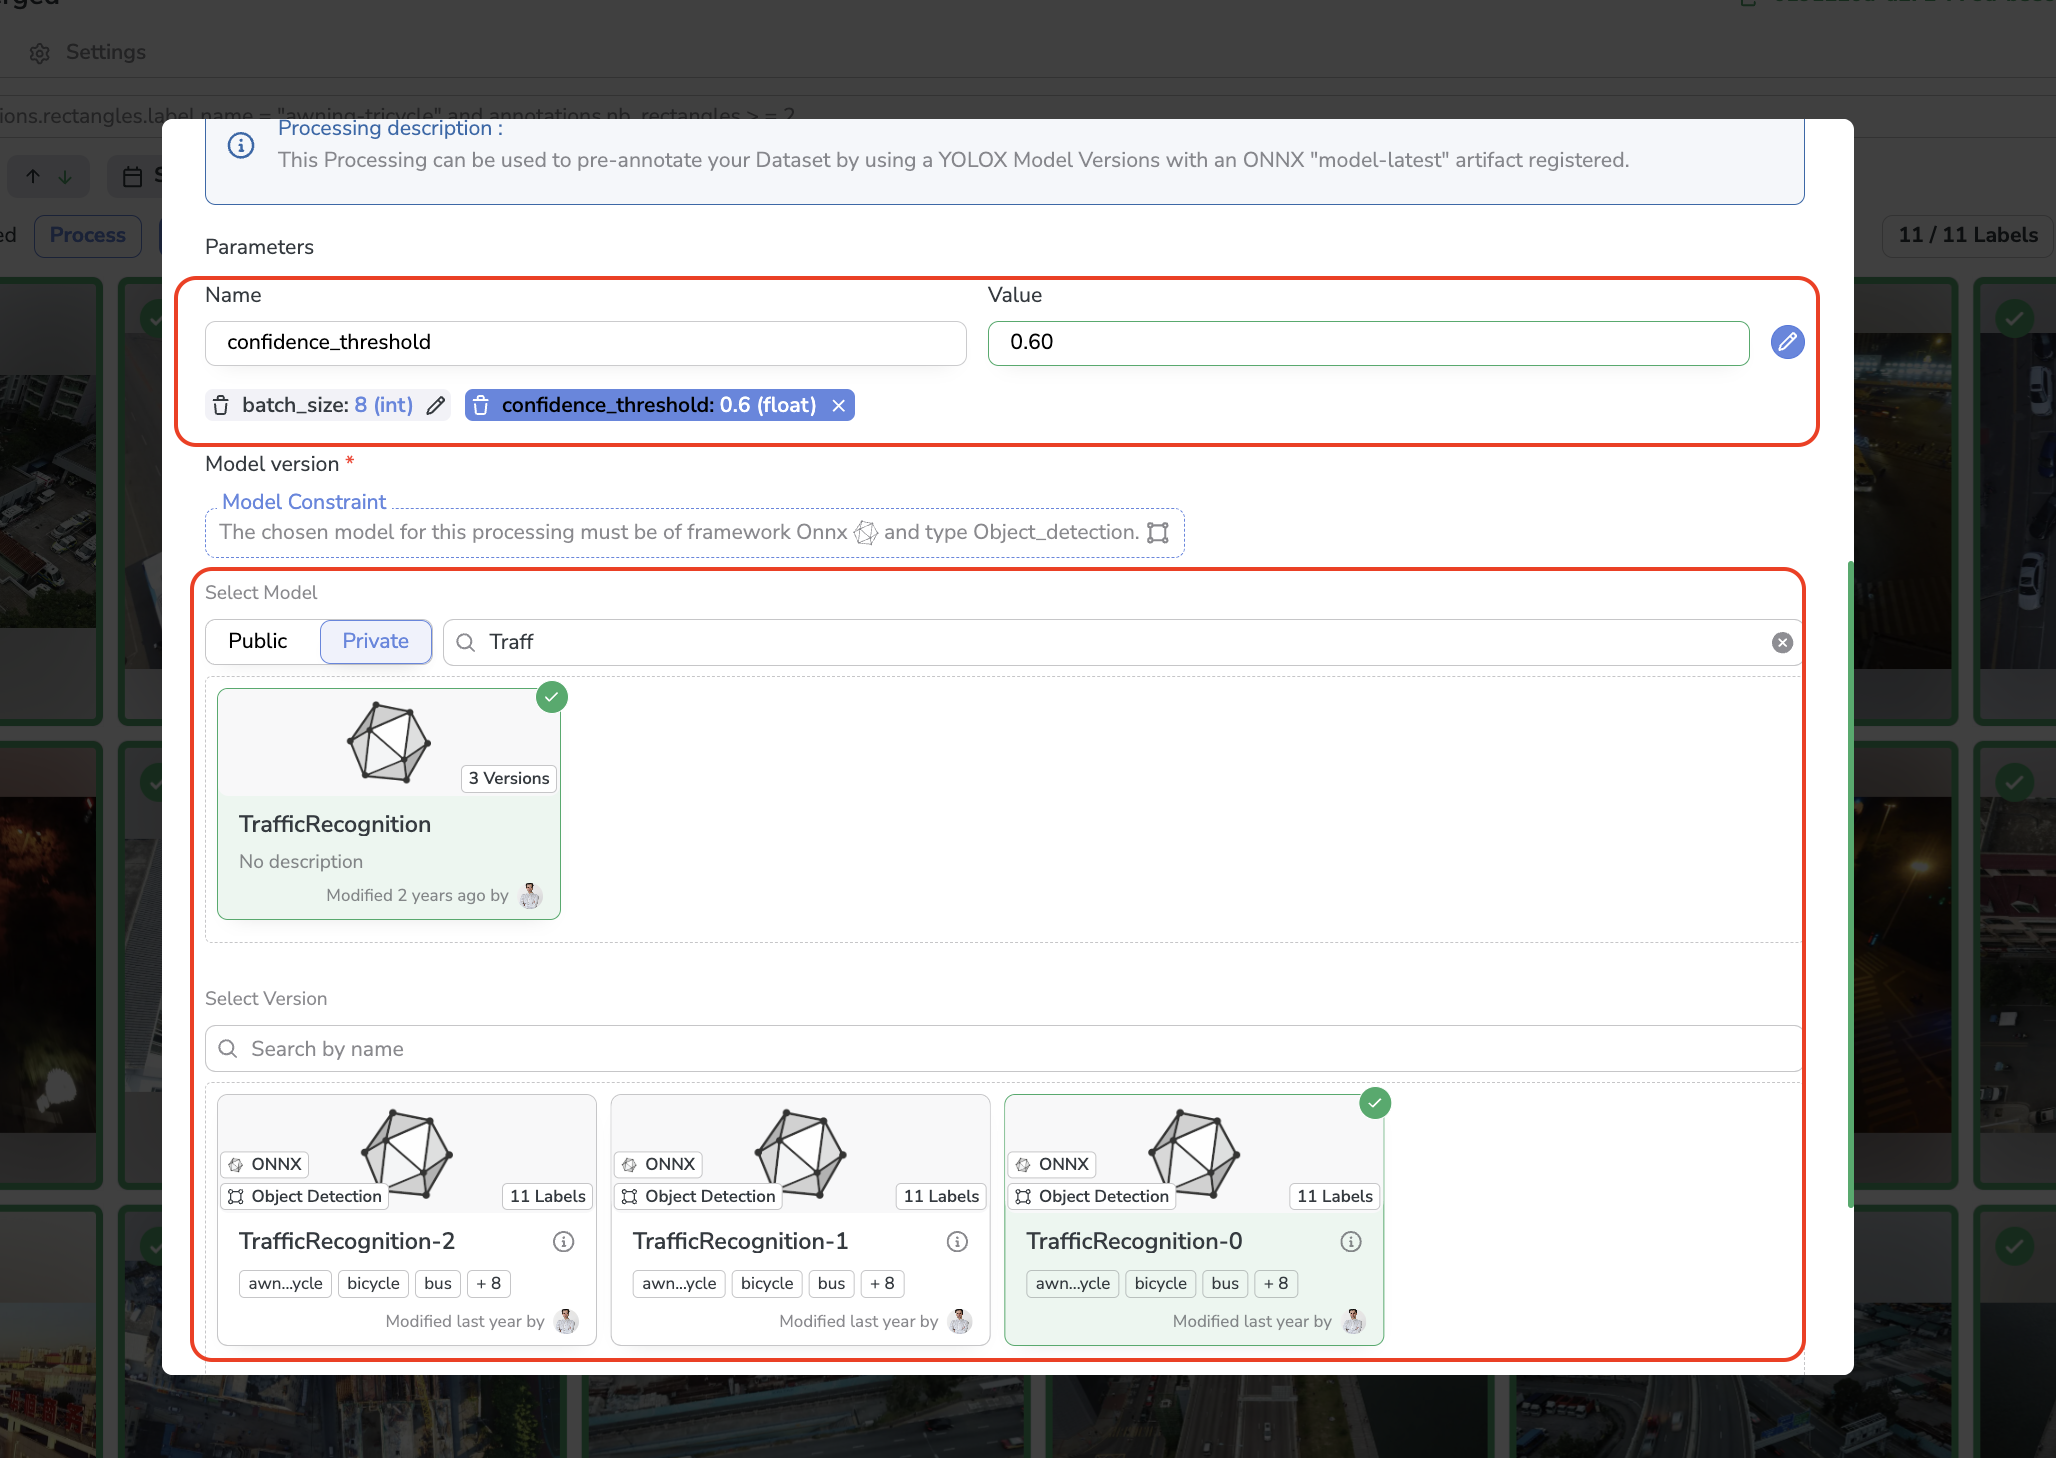Click the Search by name version field
The width and height of the screenshot is (2056, 1458).
(x=1003, y=1048)
